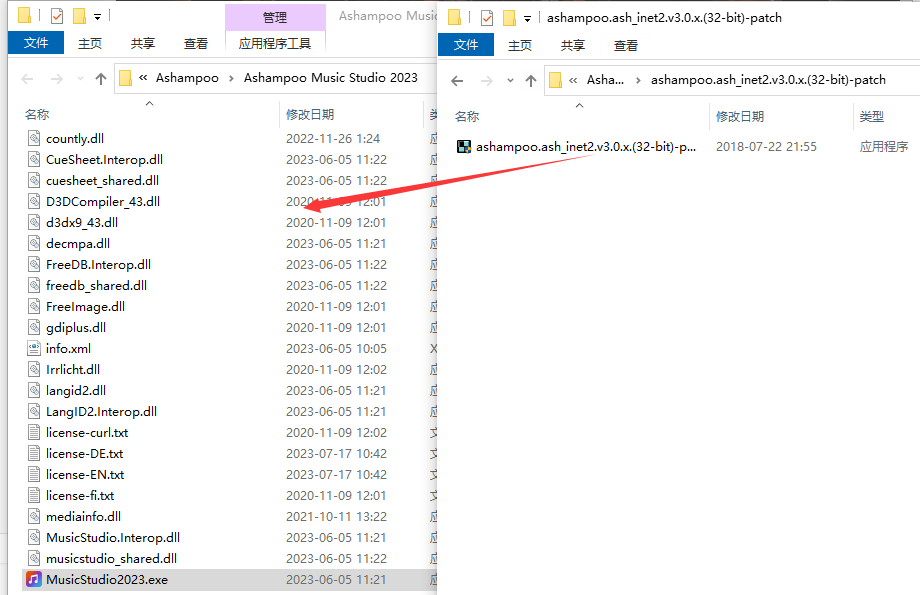Go up one folder in patch window
This screenshot has width=920, height=595.
(531, 81)
